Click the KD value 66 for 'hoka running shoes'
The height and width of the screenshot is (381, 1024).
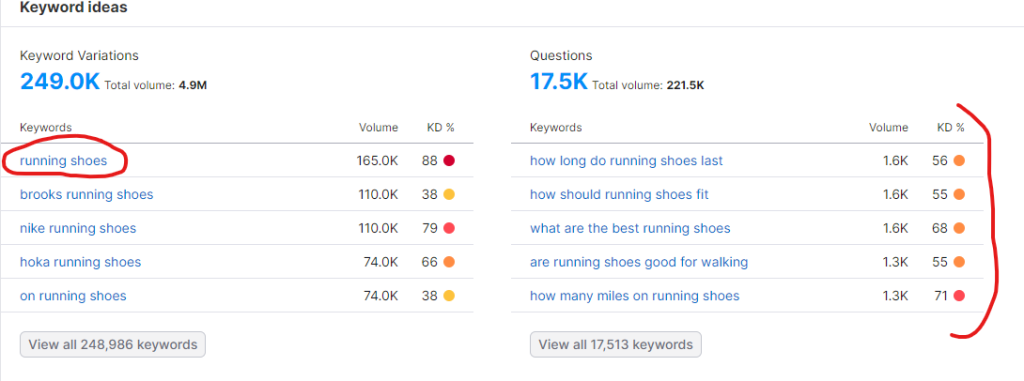tap(429, 263)
